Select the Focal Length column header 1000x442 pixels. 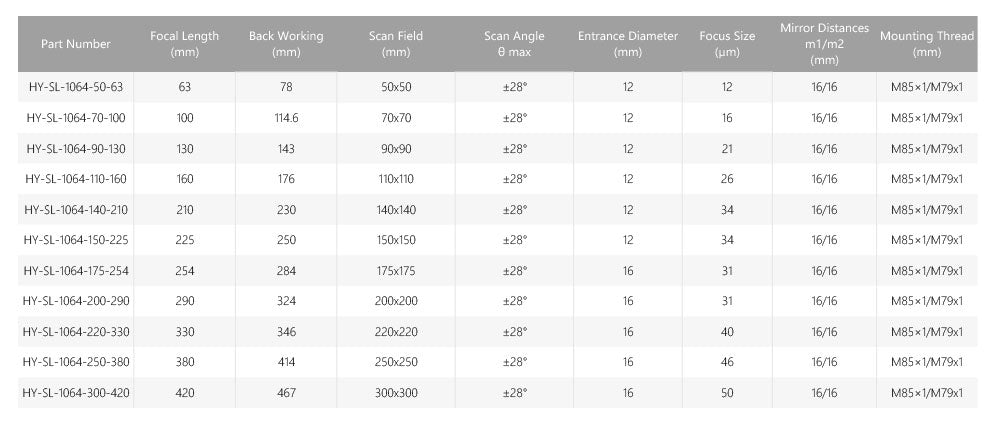(x=184, y=44)
